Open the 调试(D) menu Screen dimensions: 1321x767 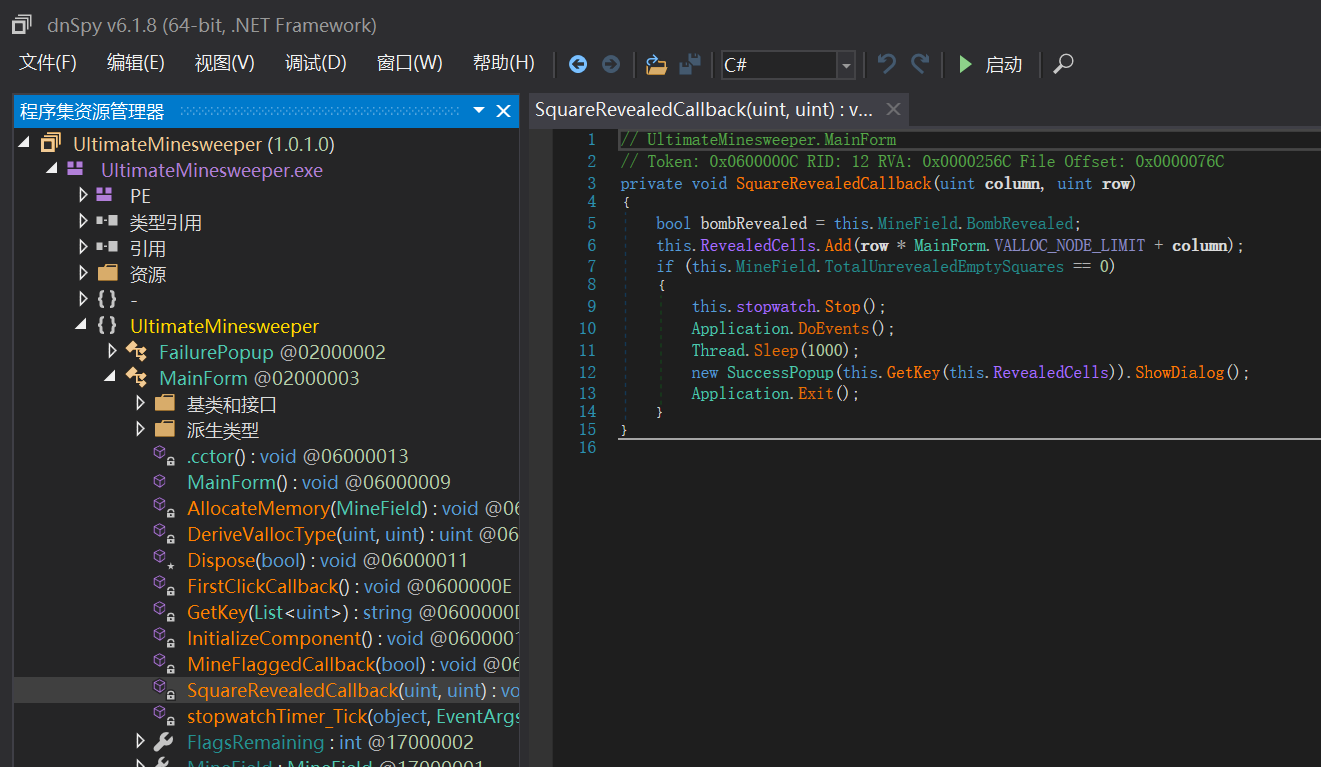(x=315, y=63)
